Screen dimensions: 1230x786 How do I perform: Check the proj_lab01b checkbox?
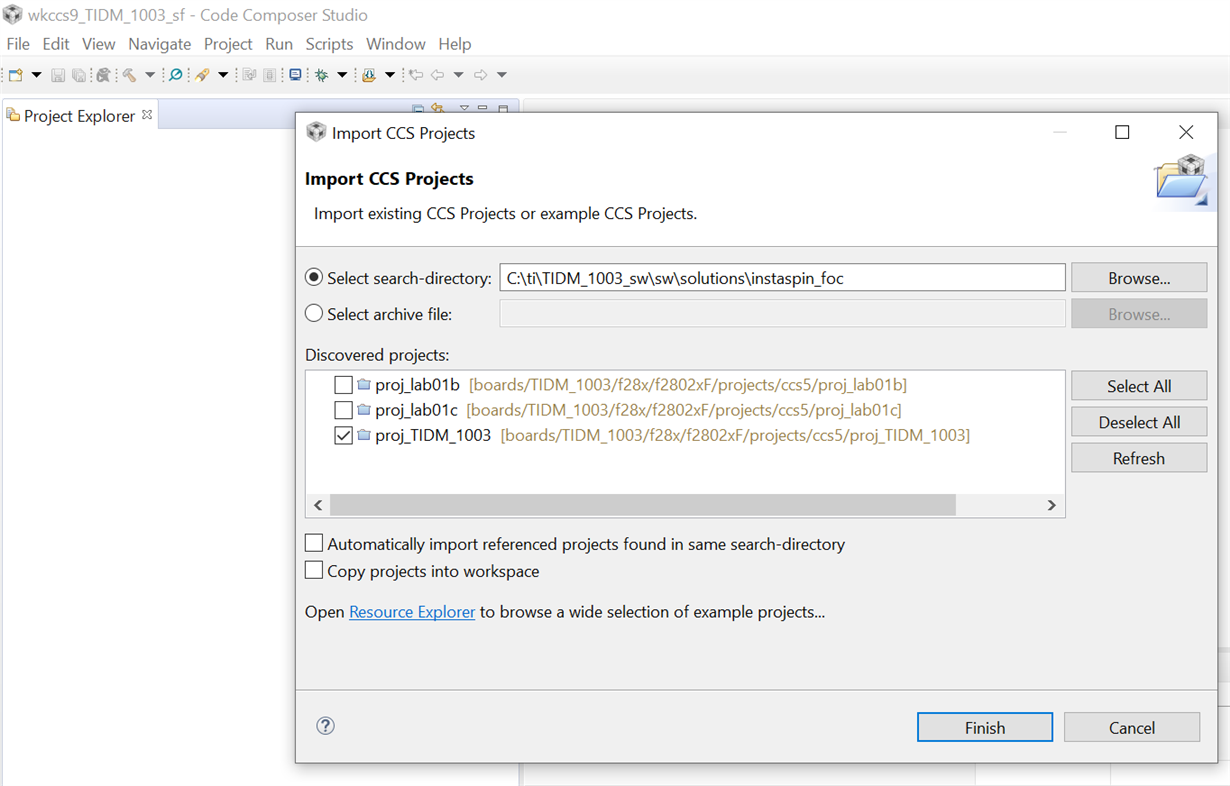343,384
